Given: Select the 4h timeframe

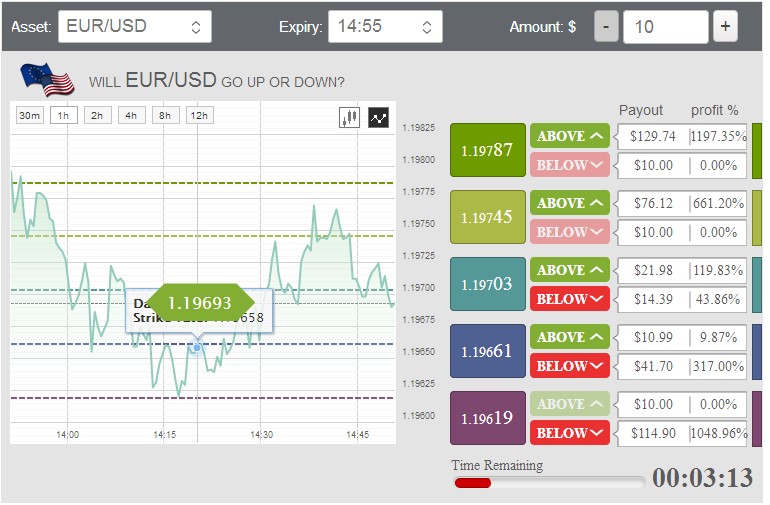Looking at the screenshot, I should tap(131, 115).
